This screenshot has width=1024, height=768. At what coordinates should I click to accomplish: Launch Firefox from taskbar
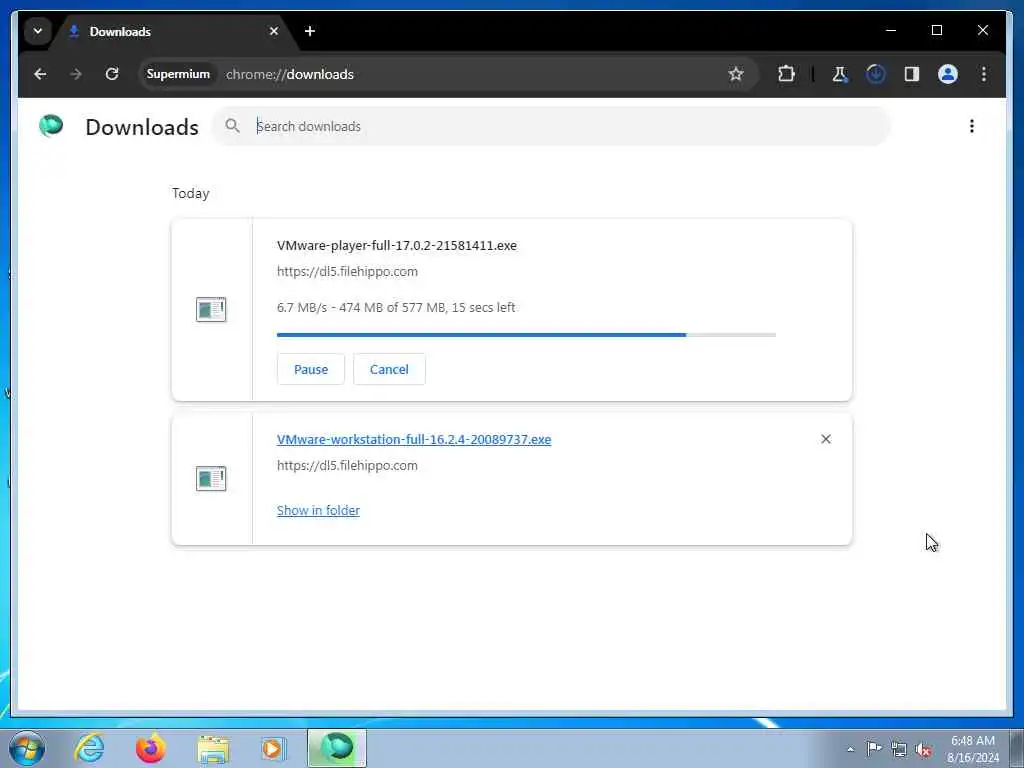coord(150,748)
